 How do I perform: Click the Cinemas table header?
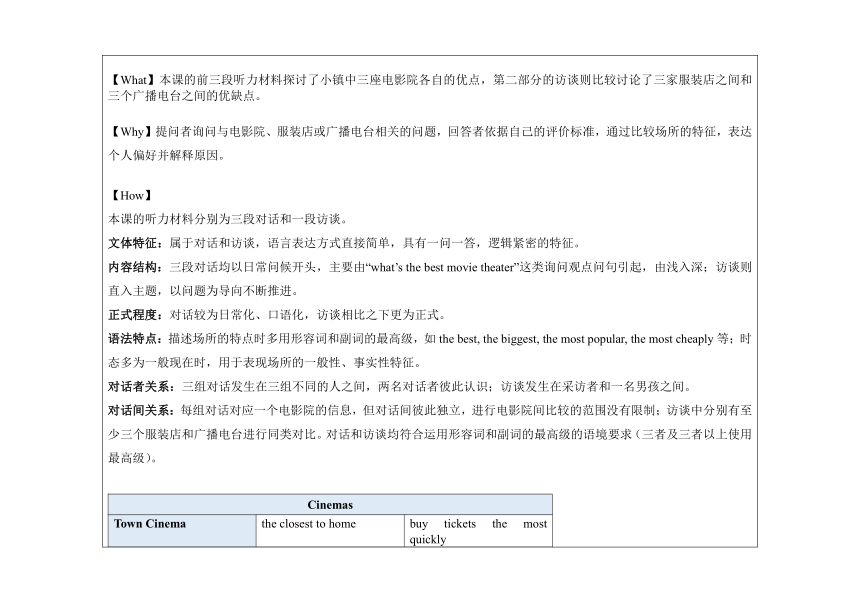click(330, 504)
